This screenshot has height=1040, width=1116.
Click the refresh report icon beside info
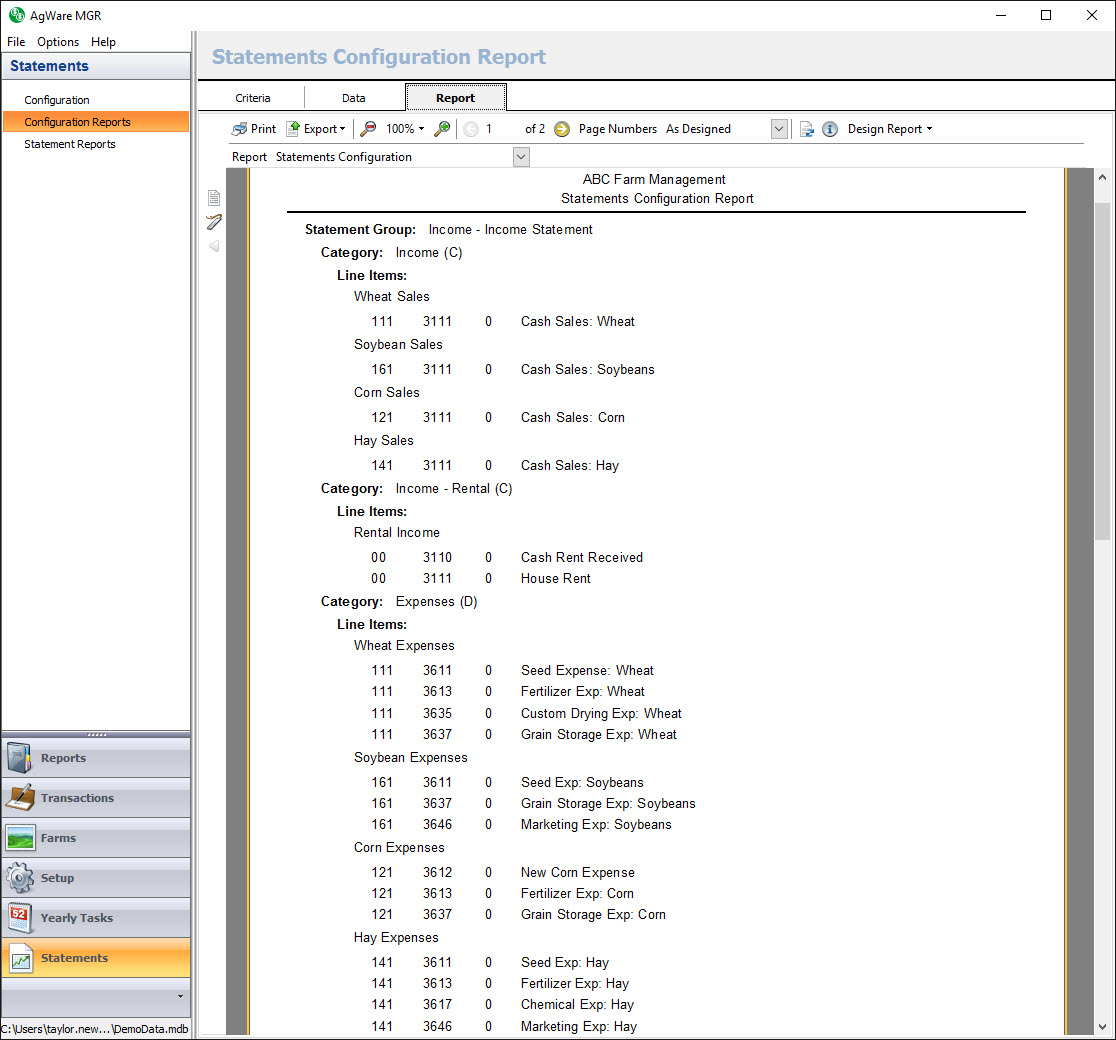pos(806,129)
